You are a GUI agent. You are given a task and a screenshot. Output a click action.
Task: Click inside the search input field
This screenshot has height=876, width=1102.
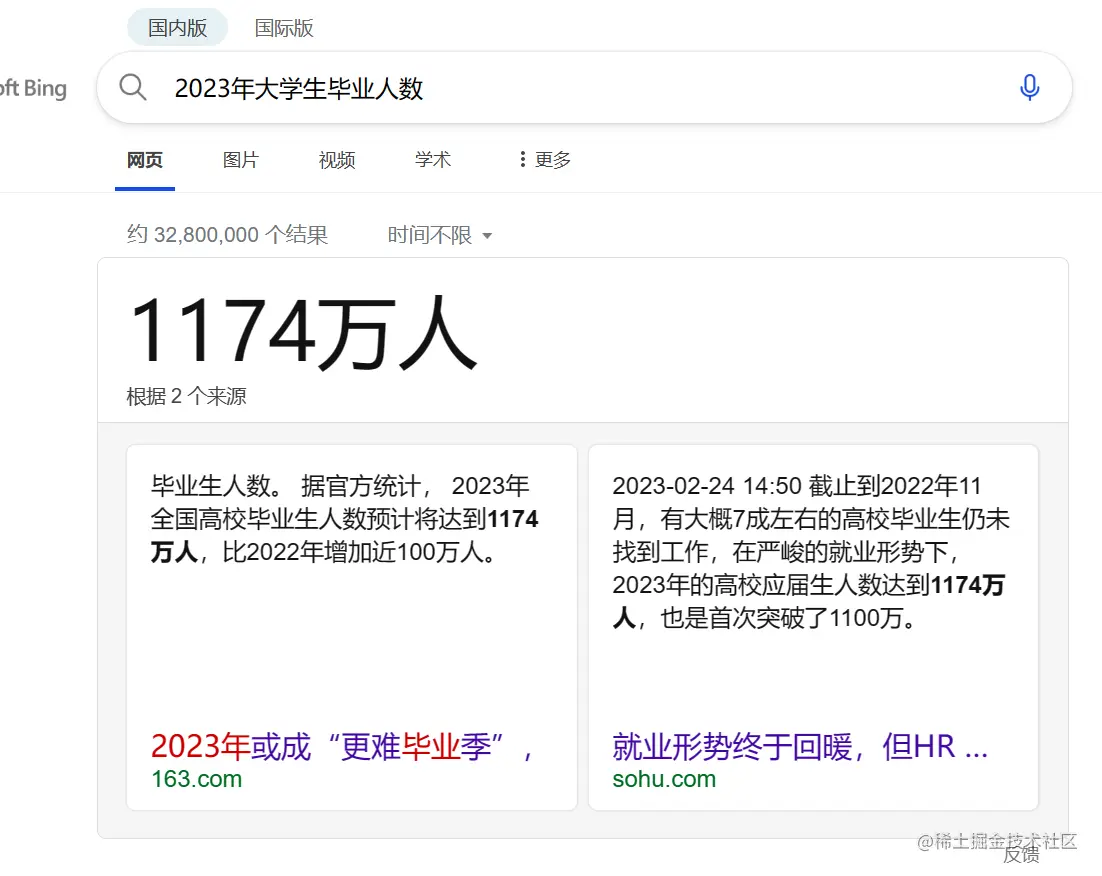point(500,87)
